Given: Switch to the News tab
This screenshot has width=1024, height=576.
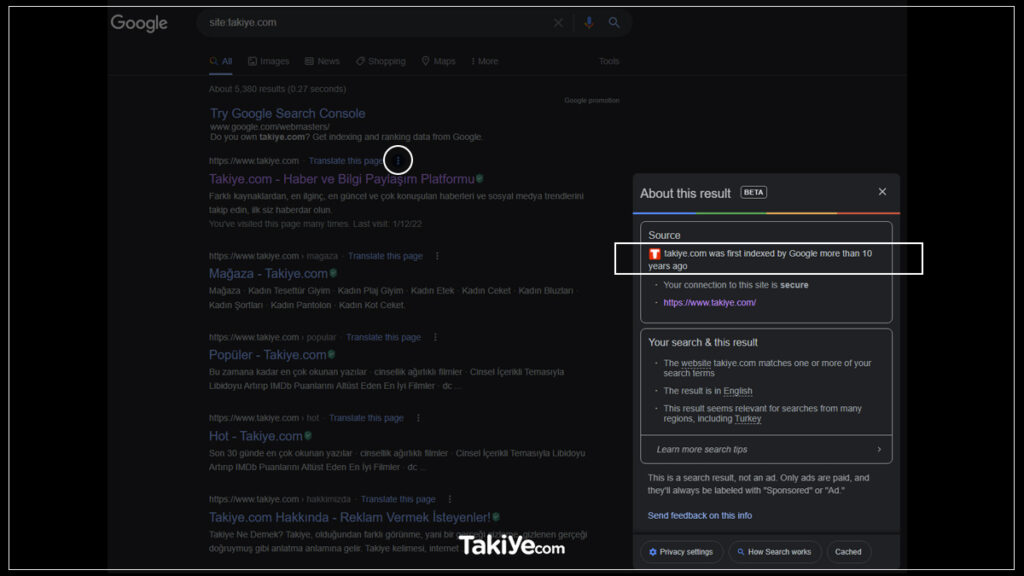Looking at the screenshot, I should pyautogui.click(x=322, y=61).
